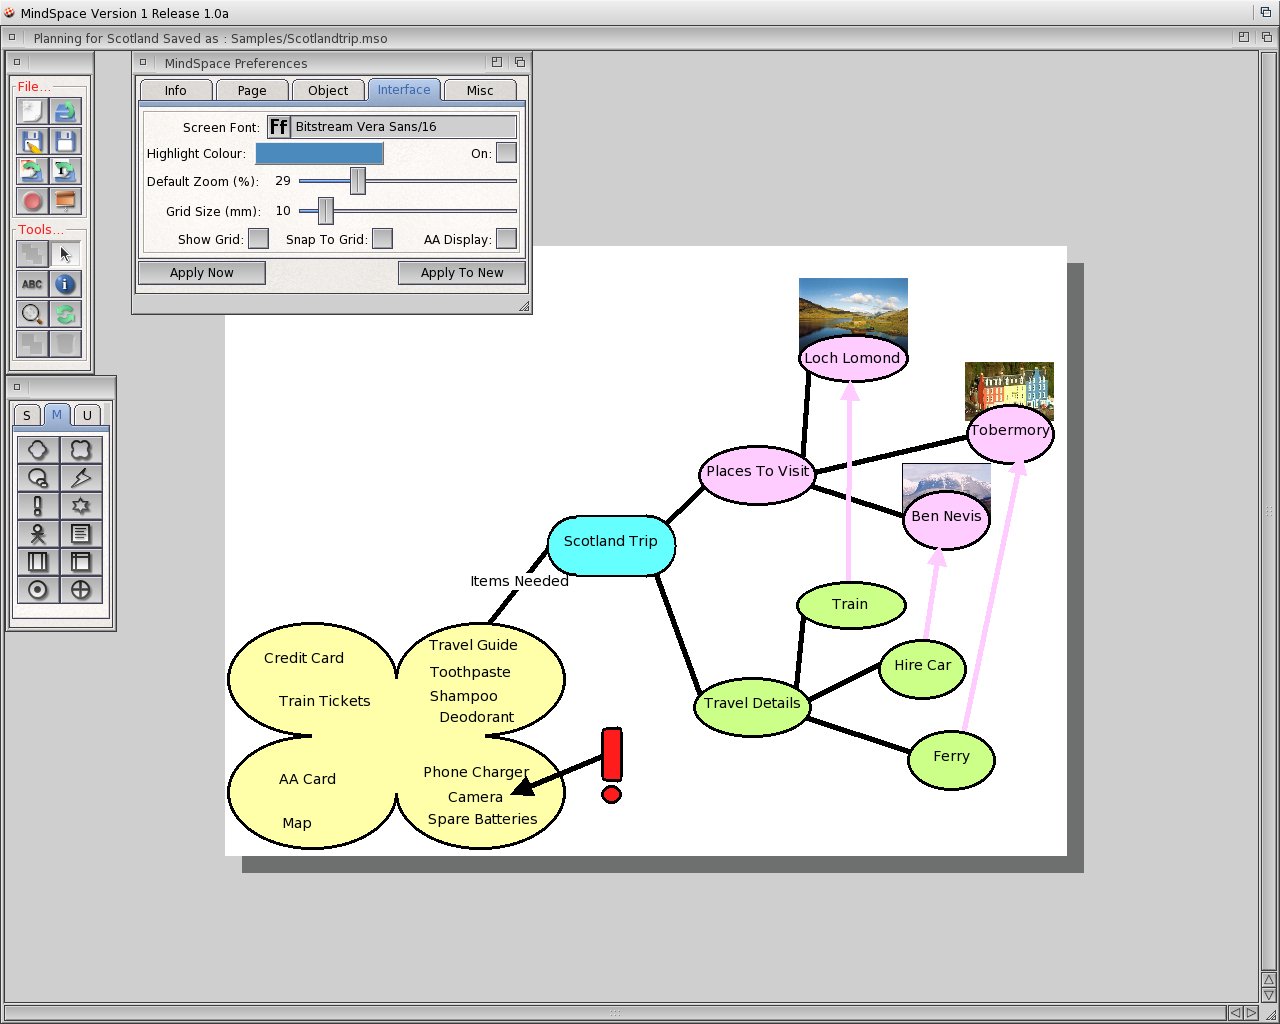Select the ABC text tool
The height and width of the screenshot is (1024, 1280).
33,285
